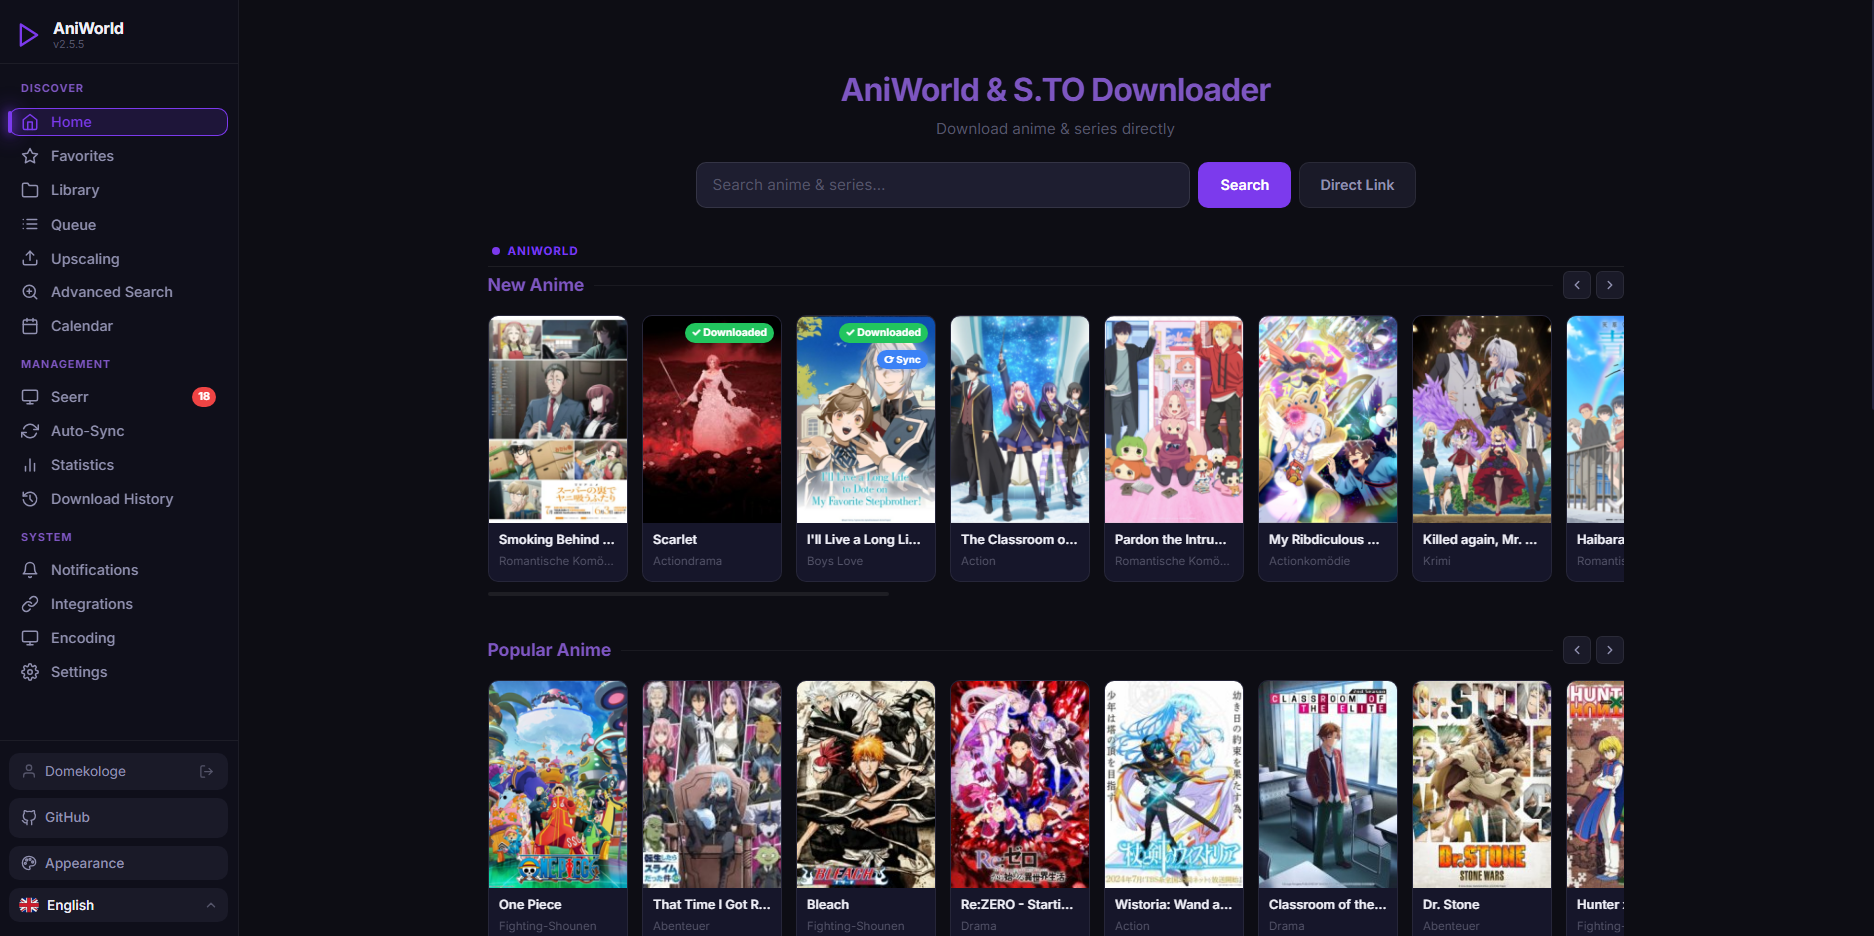Viewport: 1874px width, 936px height.
Task: Click the AniWorld play logo icon
Action: 29,35
